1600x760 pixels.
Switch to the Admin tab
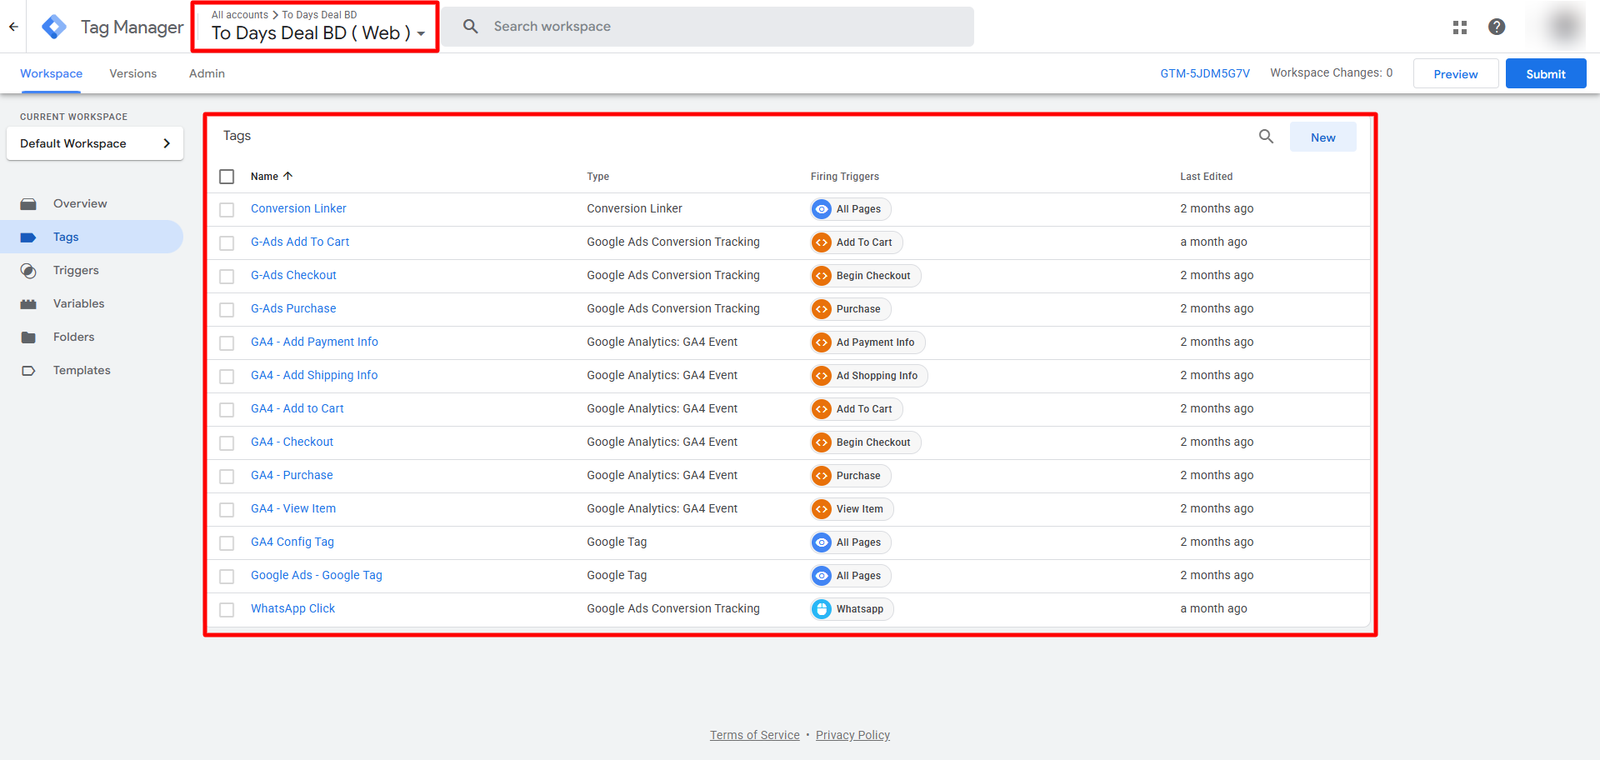207,74
